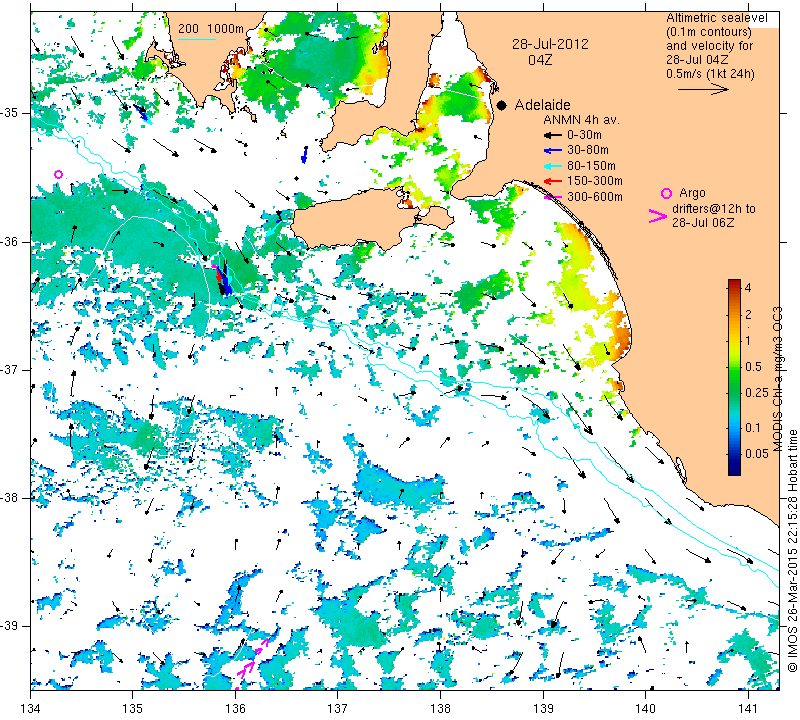Click the longitude tick label 141

click(748, 708)
